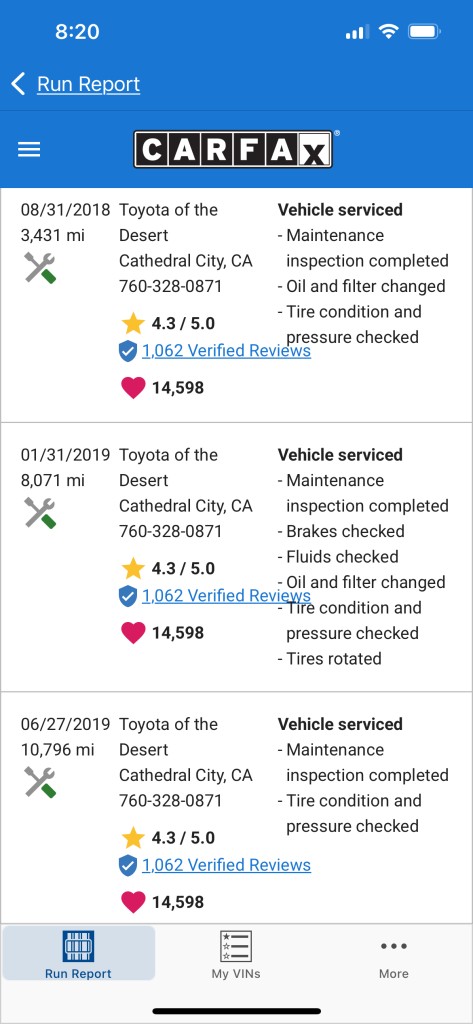Screen dimensions: 473x1024
Task: Go back via Run Report link
Action: 88,84
